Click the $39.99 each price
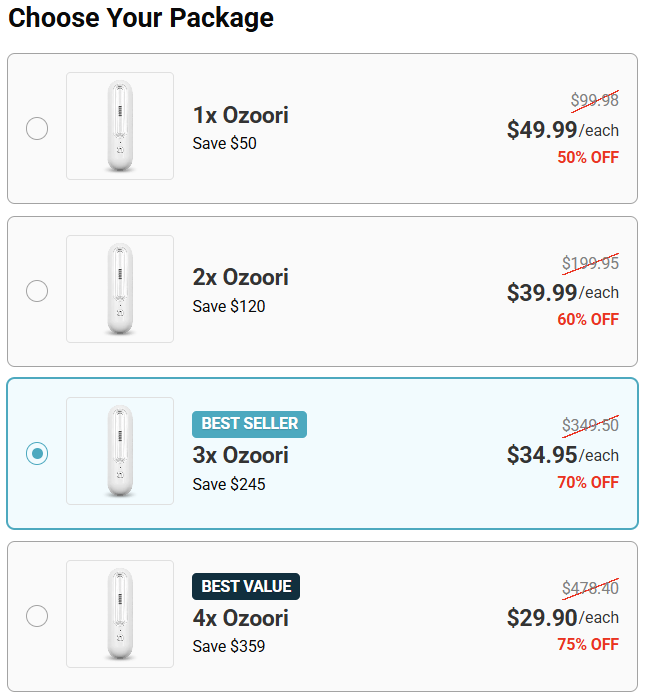The width and height of the screenshot is (651, 698). (x=562, y=292)
